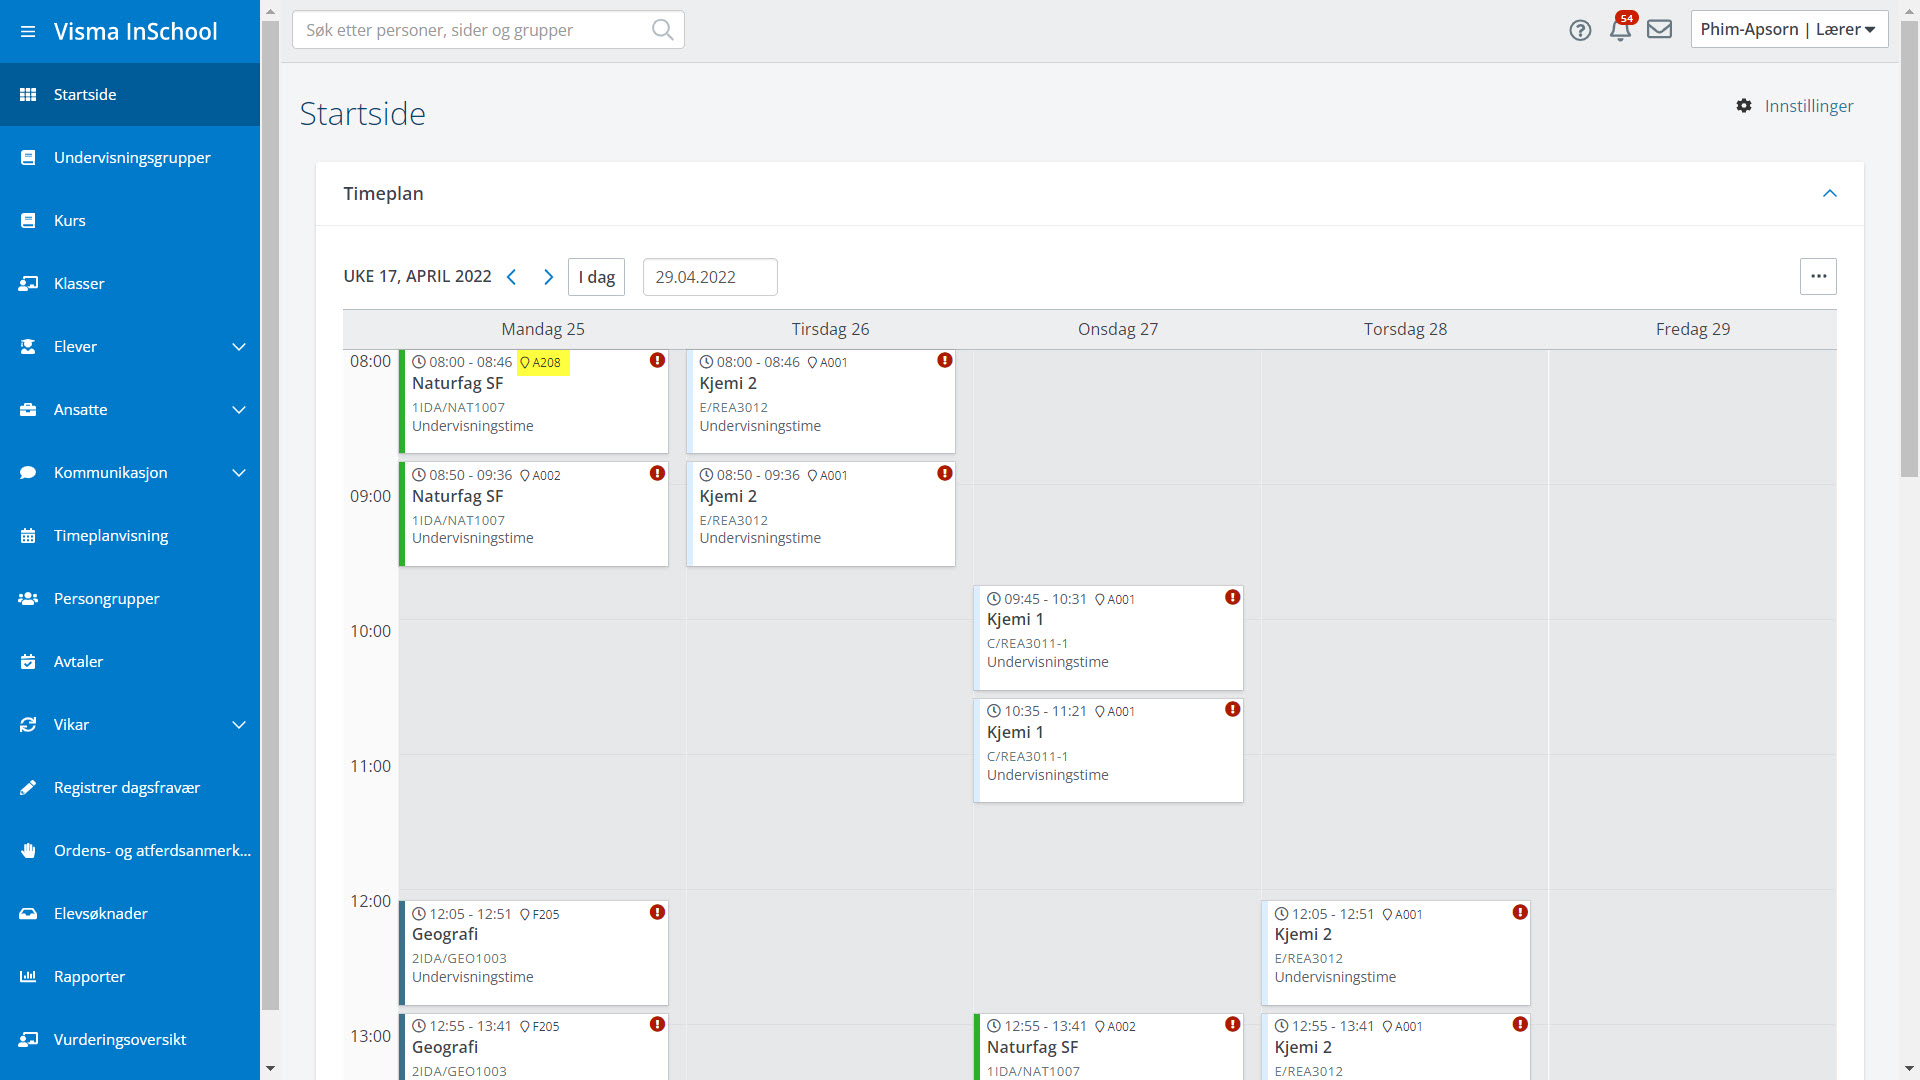Open the Timeplan three-dots options button
1920x1080 pixels.
pos(1818,277)
